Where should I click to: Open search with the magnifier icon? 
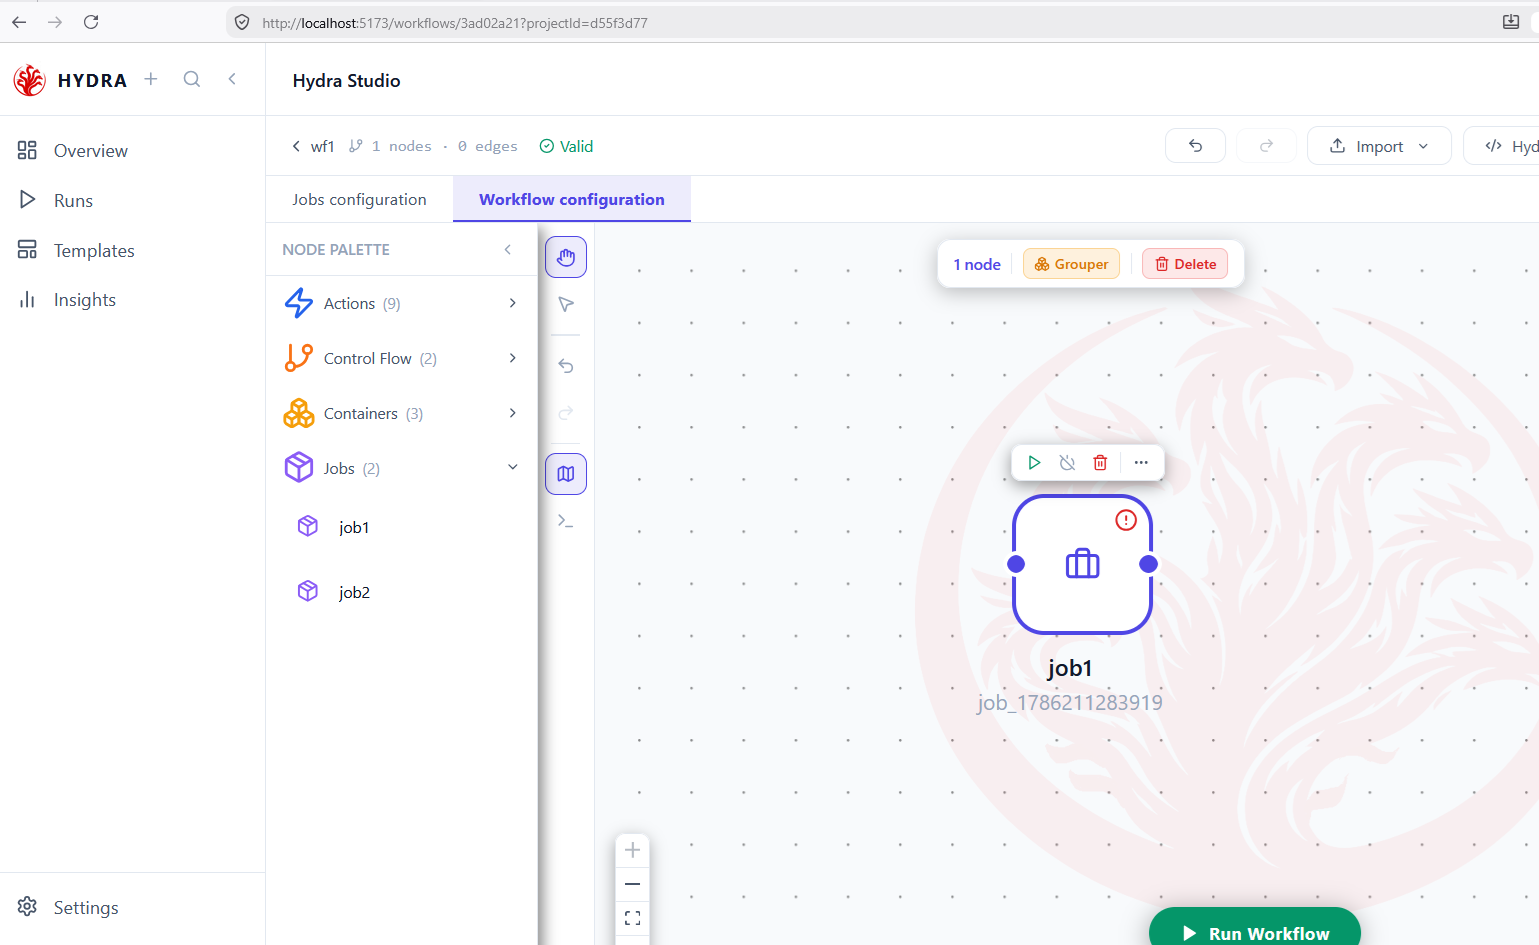tap(192, 79)
